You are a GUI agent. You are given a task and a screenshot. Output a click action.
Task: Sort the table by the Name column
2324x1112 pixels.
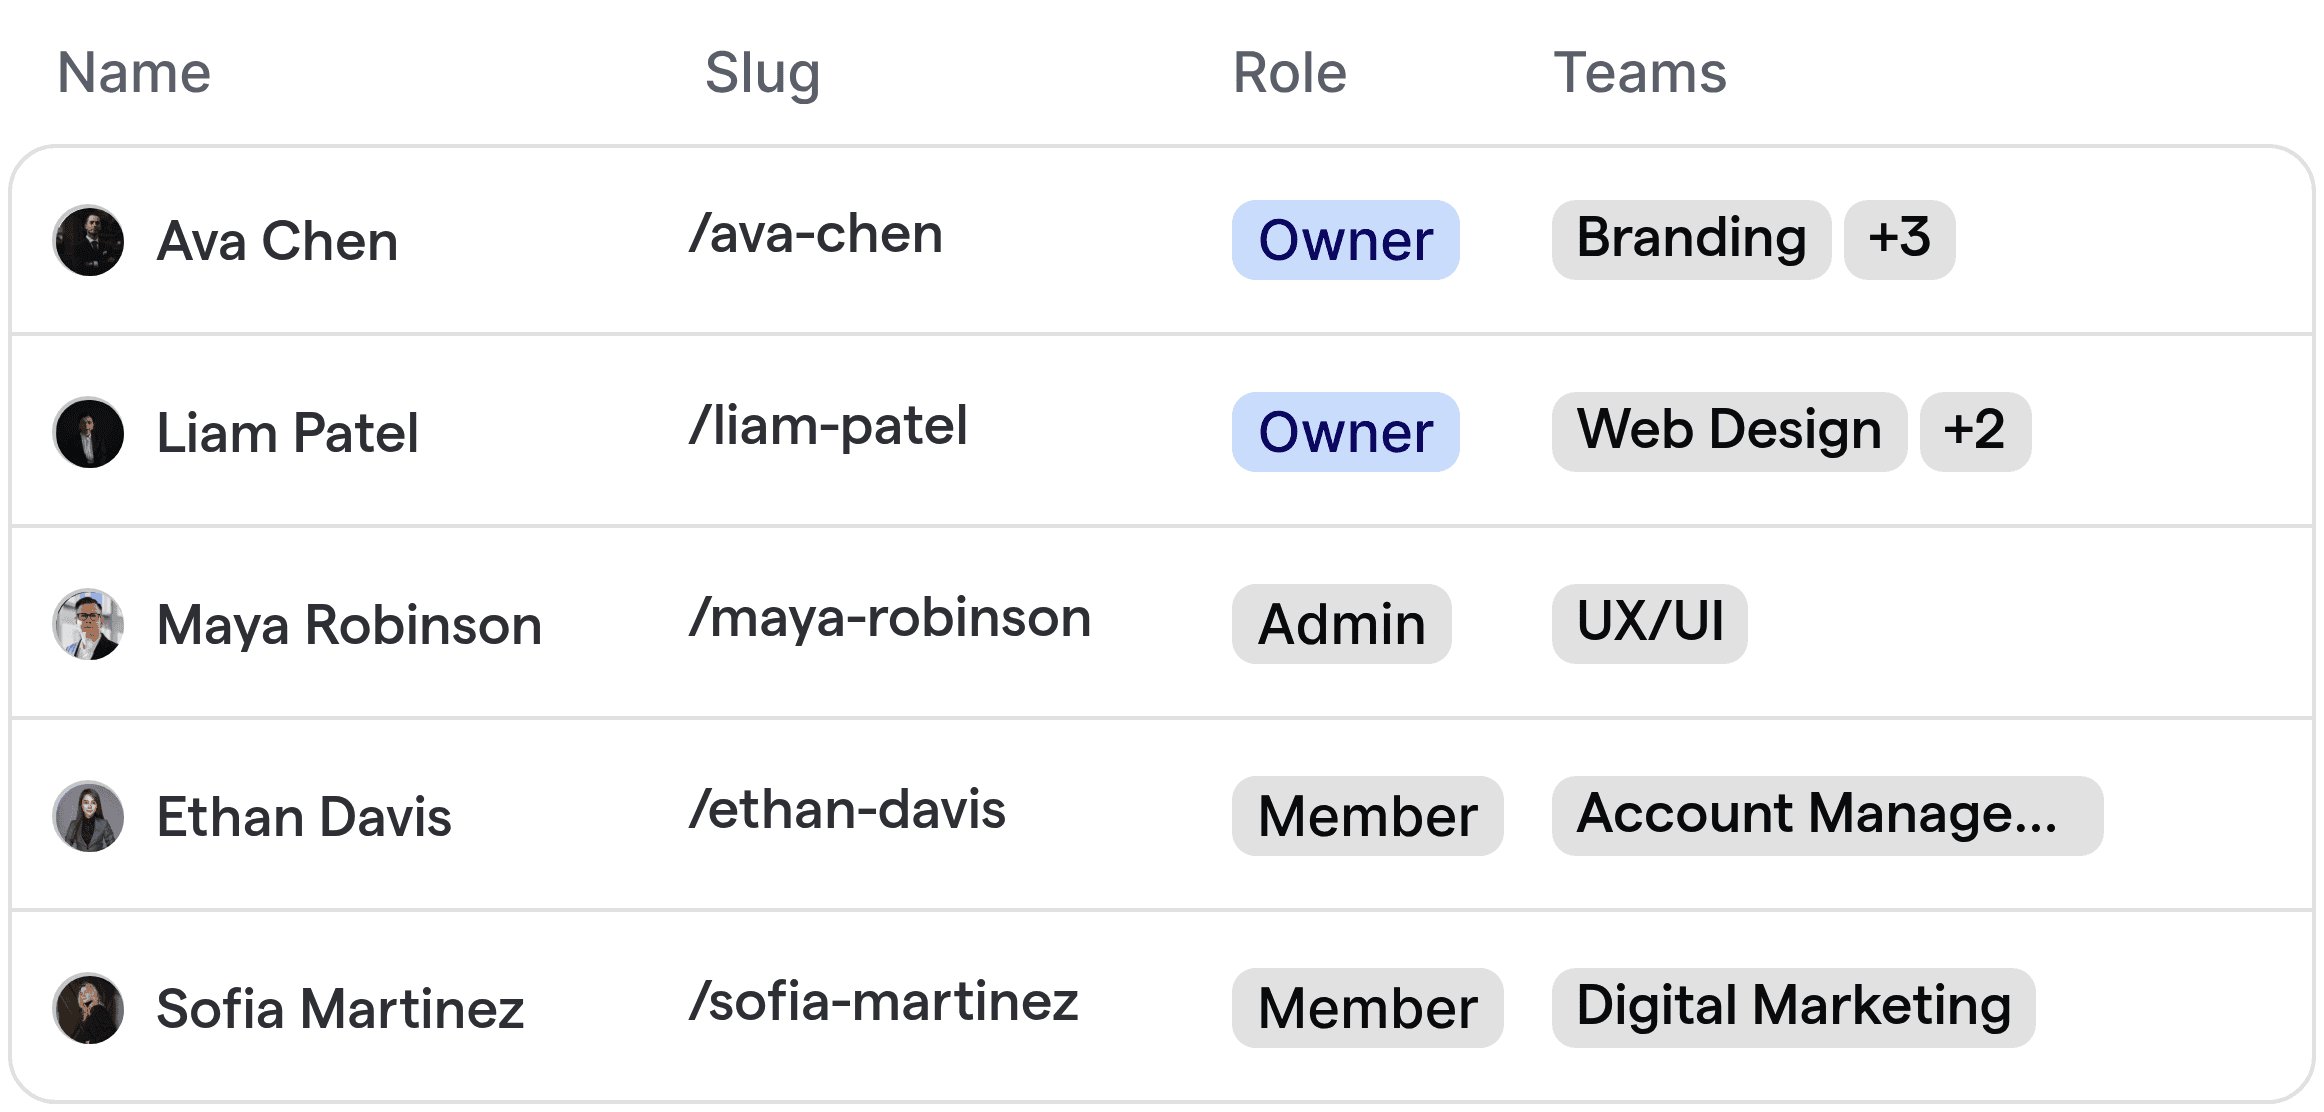[x=133, y=72]
